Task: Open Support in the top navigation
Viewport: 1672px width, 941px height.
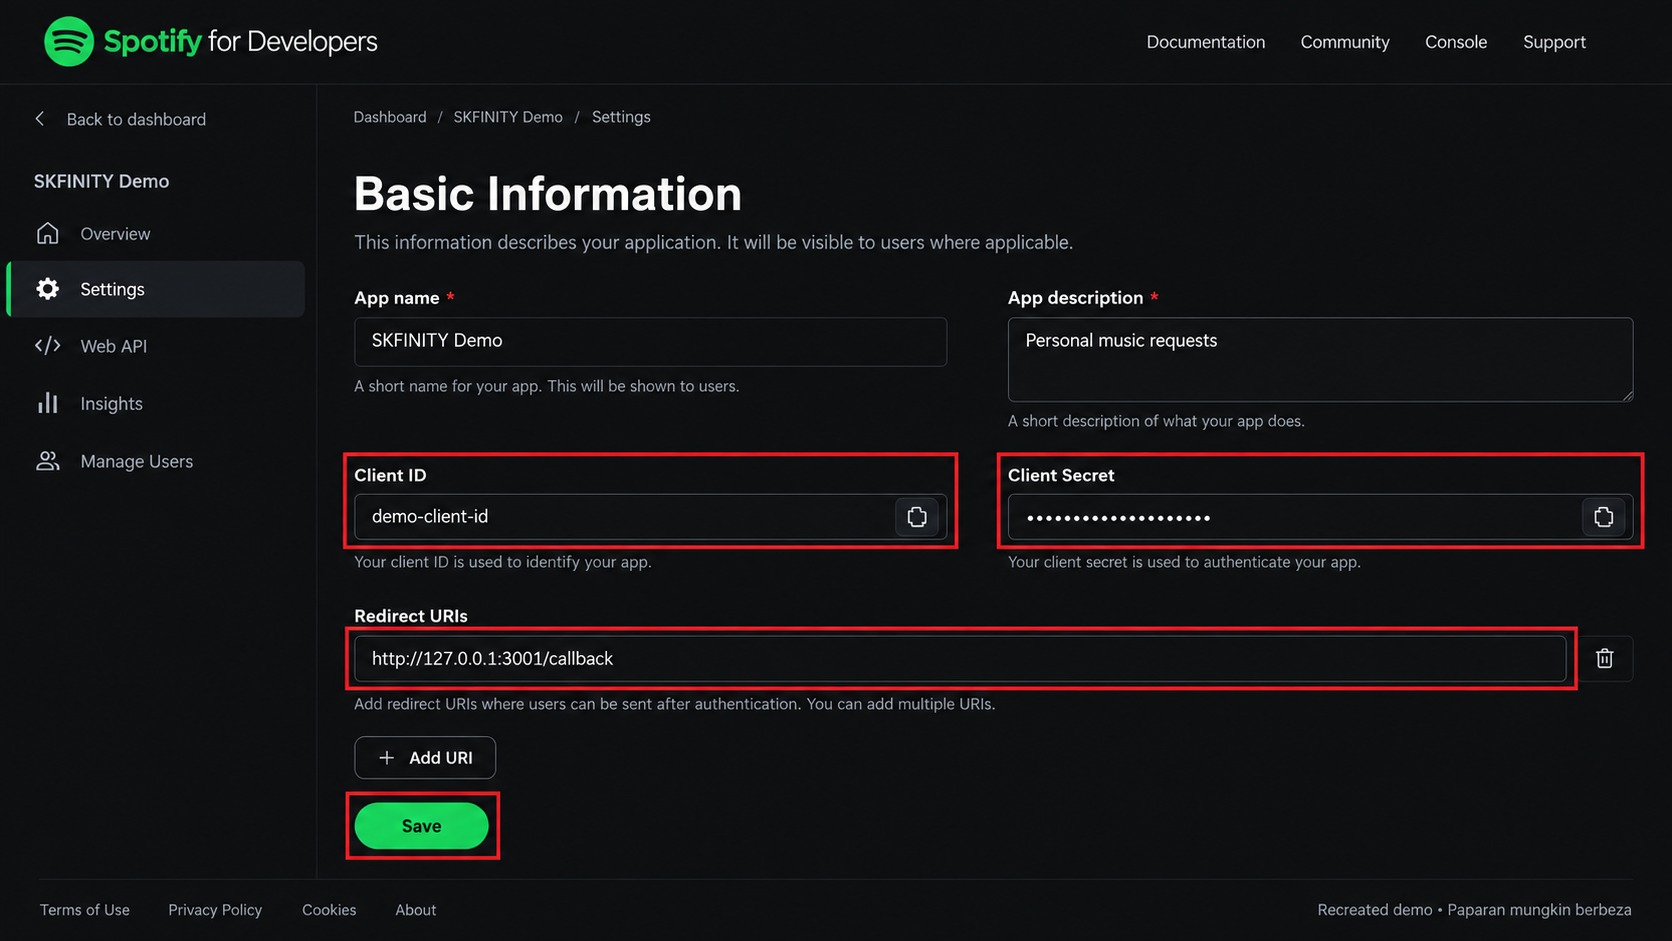Action: coord(1554,42)
